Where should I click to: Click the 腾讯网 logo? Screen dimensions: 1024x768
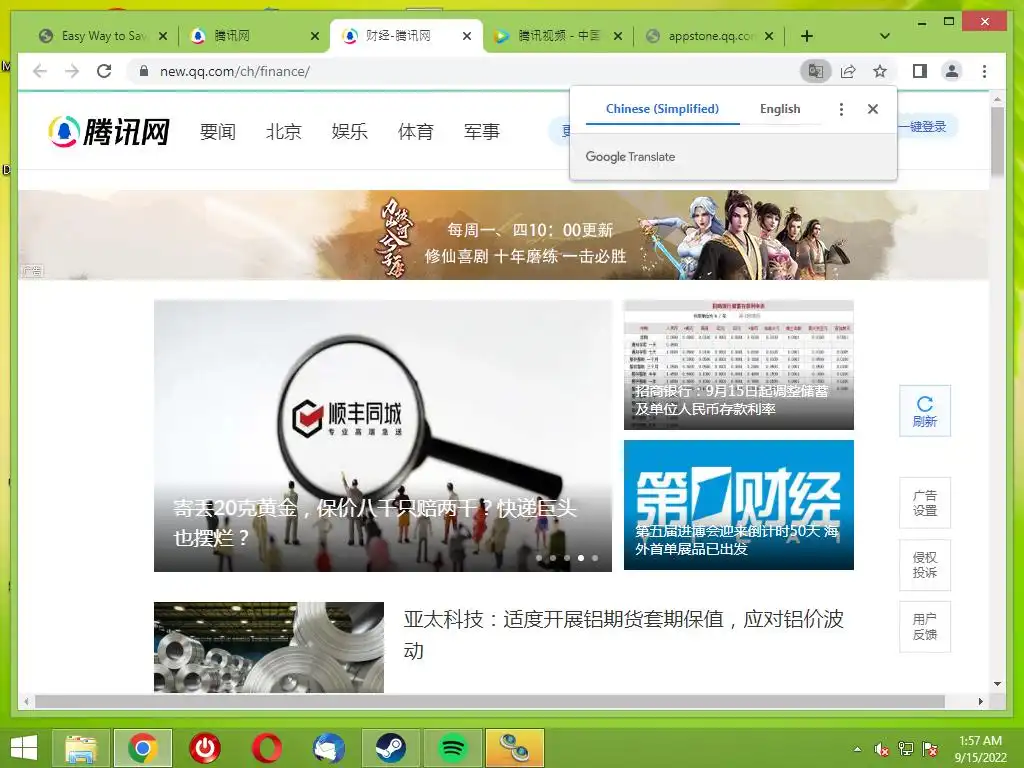pyautogui.click(x=109, y=131)
